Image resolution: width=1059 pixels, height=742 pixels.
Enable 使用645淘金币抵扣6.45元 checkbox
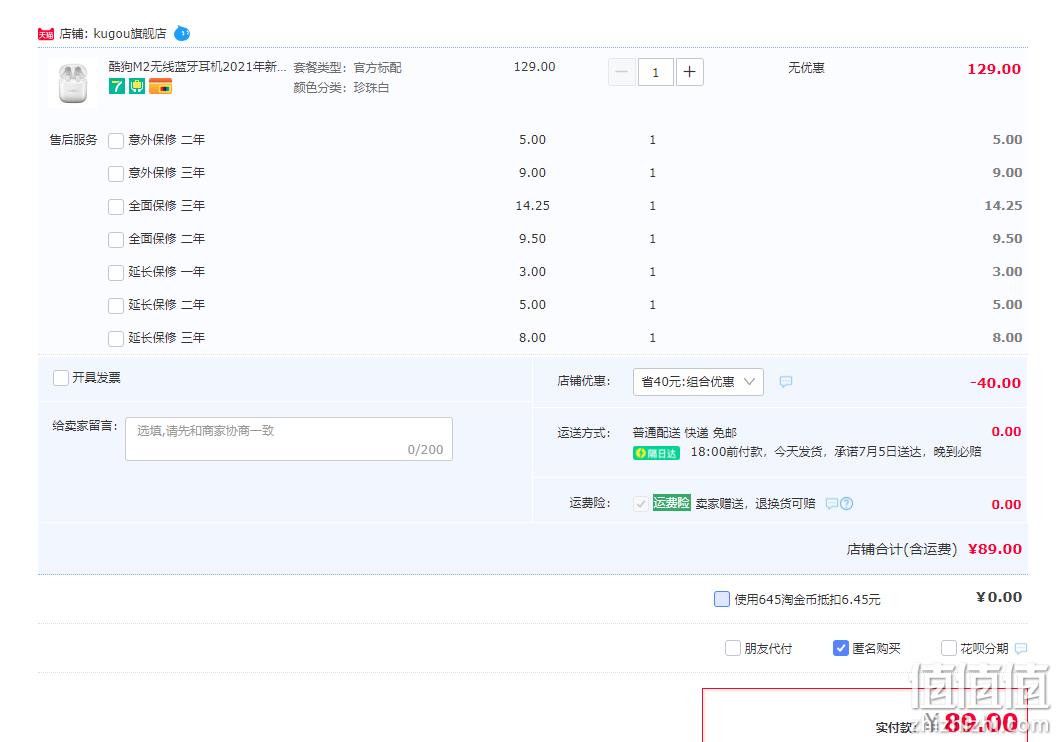click(x=722, y=599)
